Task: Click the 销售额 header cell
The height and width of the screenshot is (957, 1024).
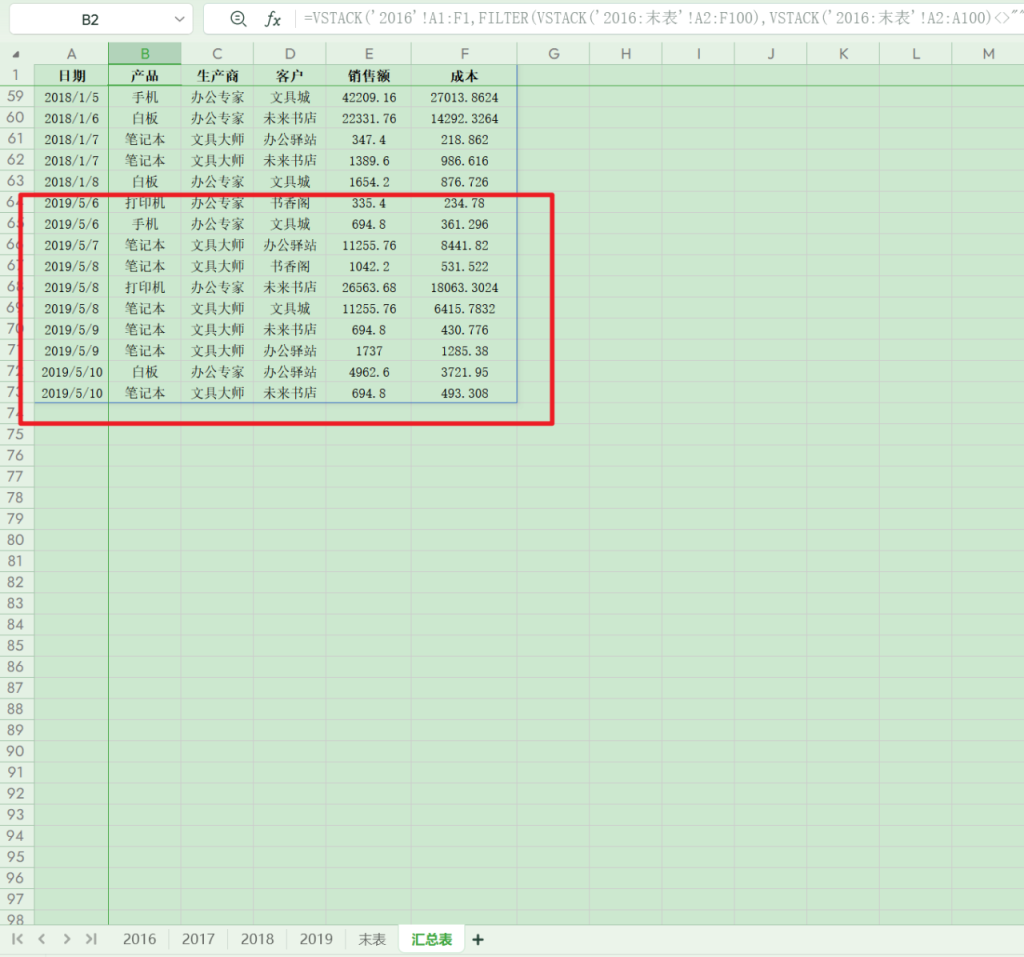Action: [369, 76]
